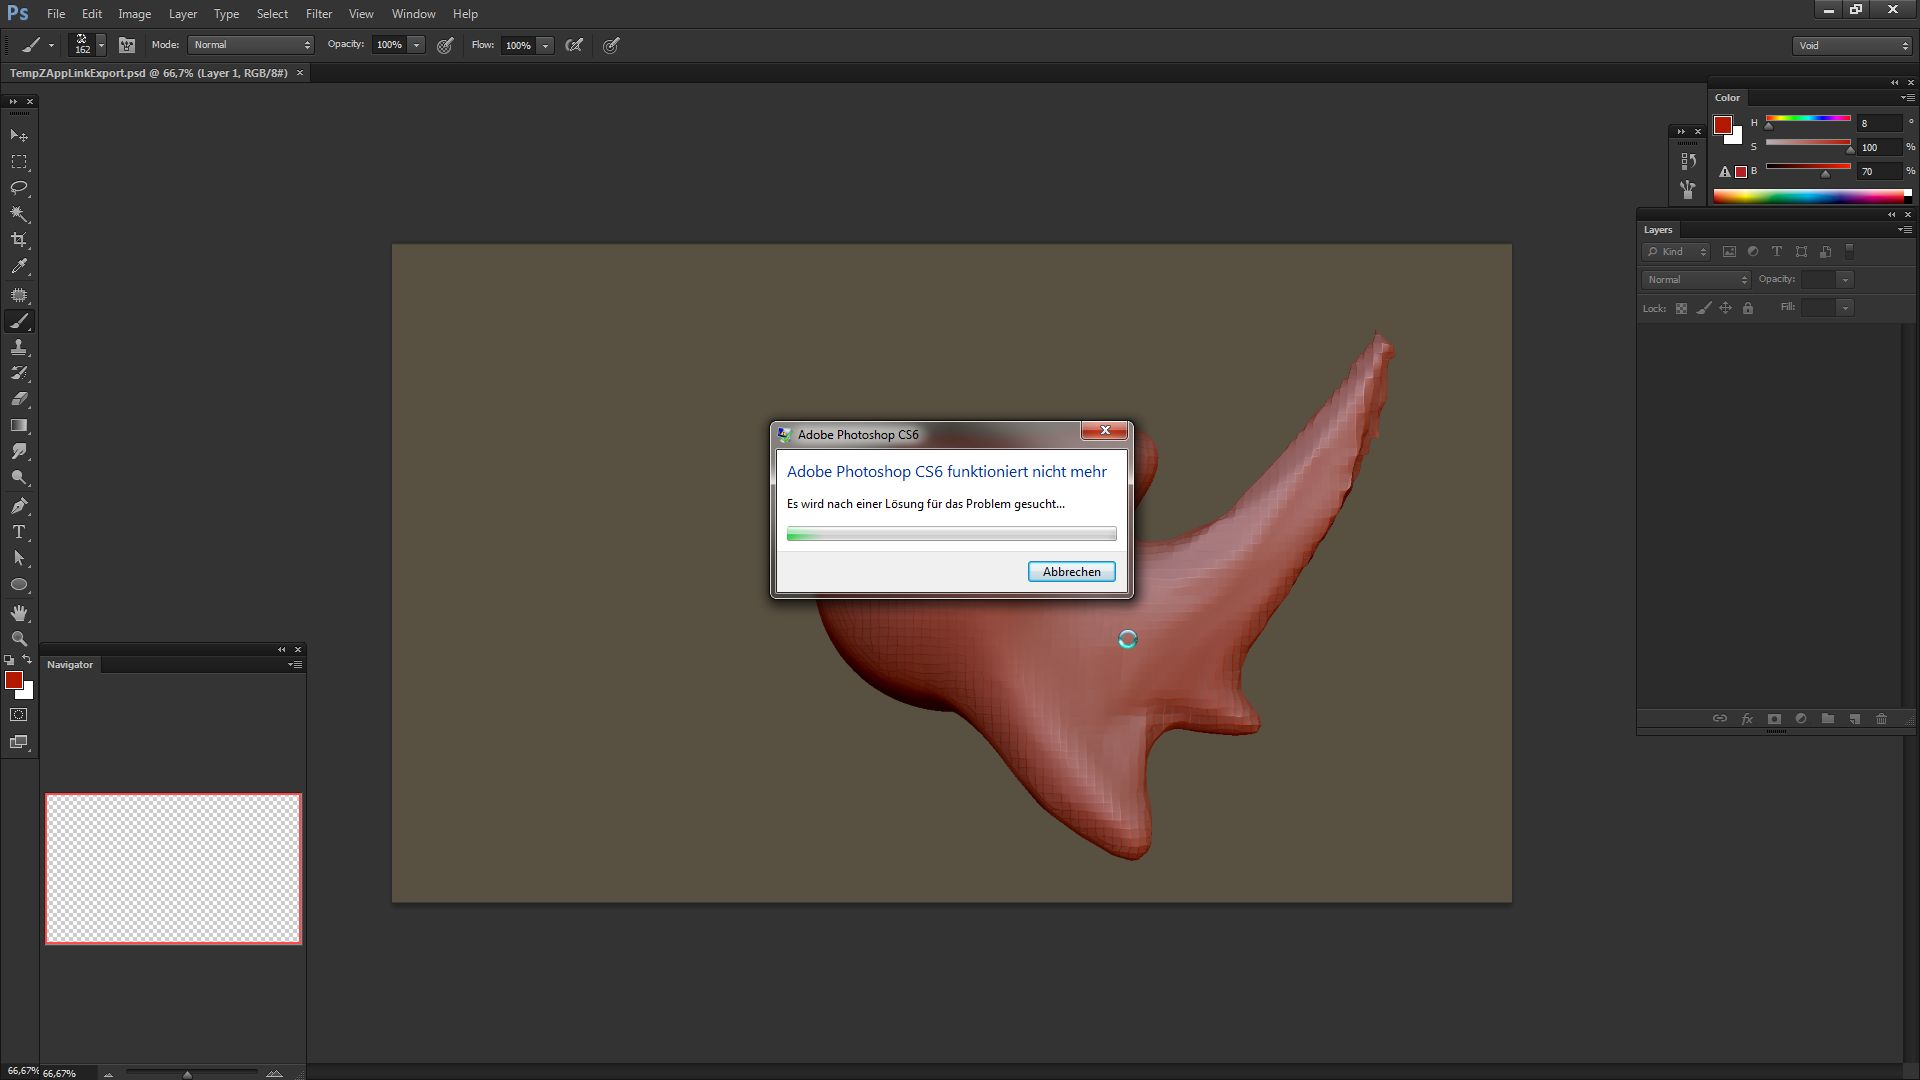Click the Hue value field
Viewport: 1920px width, 1080px height.
[1880, 123]
